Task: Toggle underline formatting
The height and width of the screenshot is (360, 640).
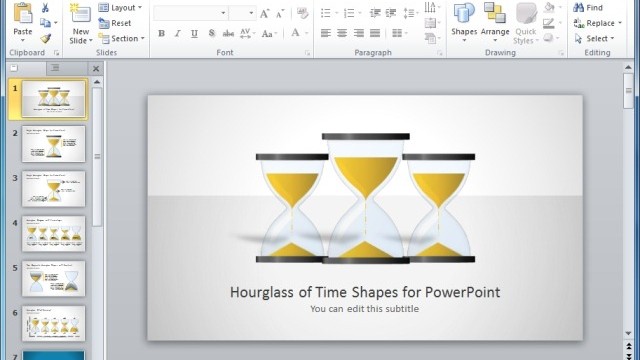Action: pyautogui.click(x=194, y=33)
